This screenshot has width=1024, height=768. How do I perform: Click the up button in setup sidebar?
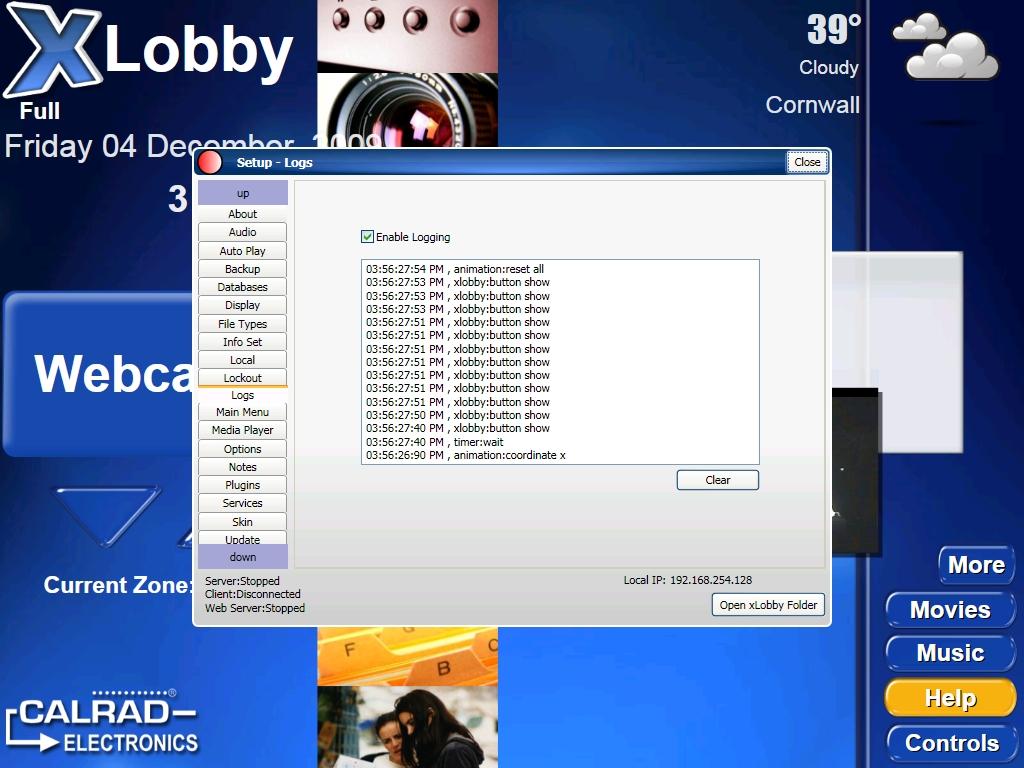[x=243, y=193]
